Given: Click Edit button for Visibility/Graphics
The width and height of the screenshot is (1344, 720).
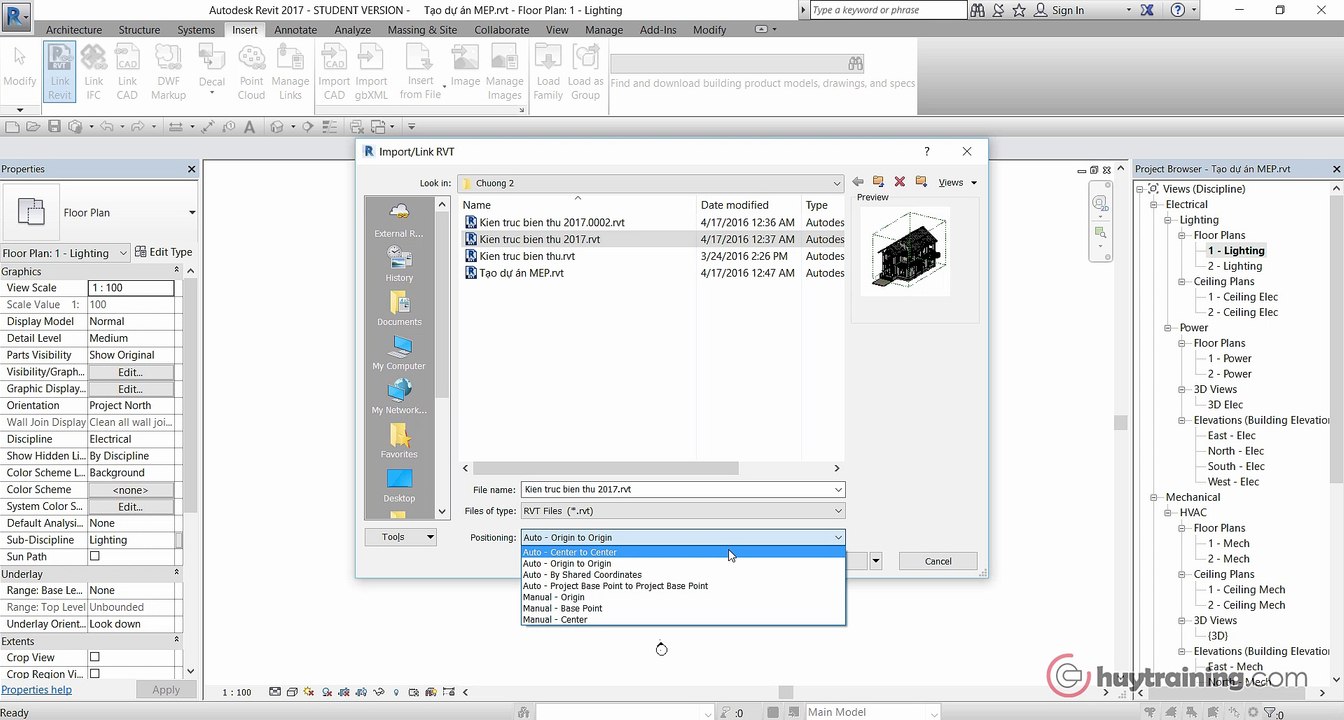Looking at the screenshot, I should click(131, 372).
